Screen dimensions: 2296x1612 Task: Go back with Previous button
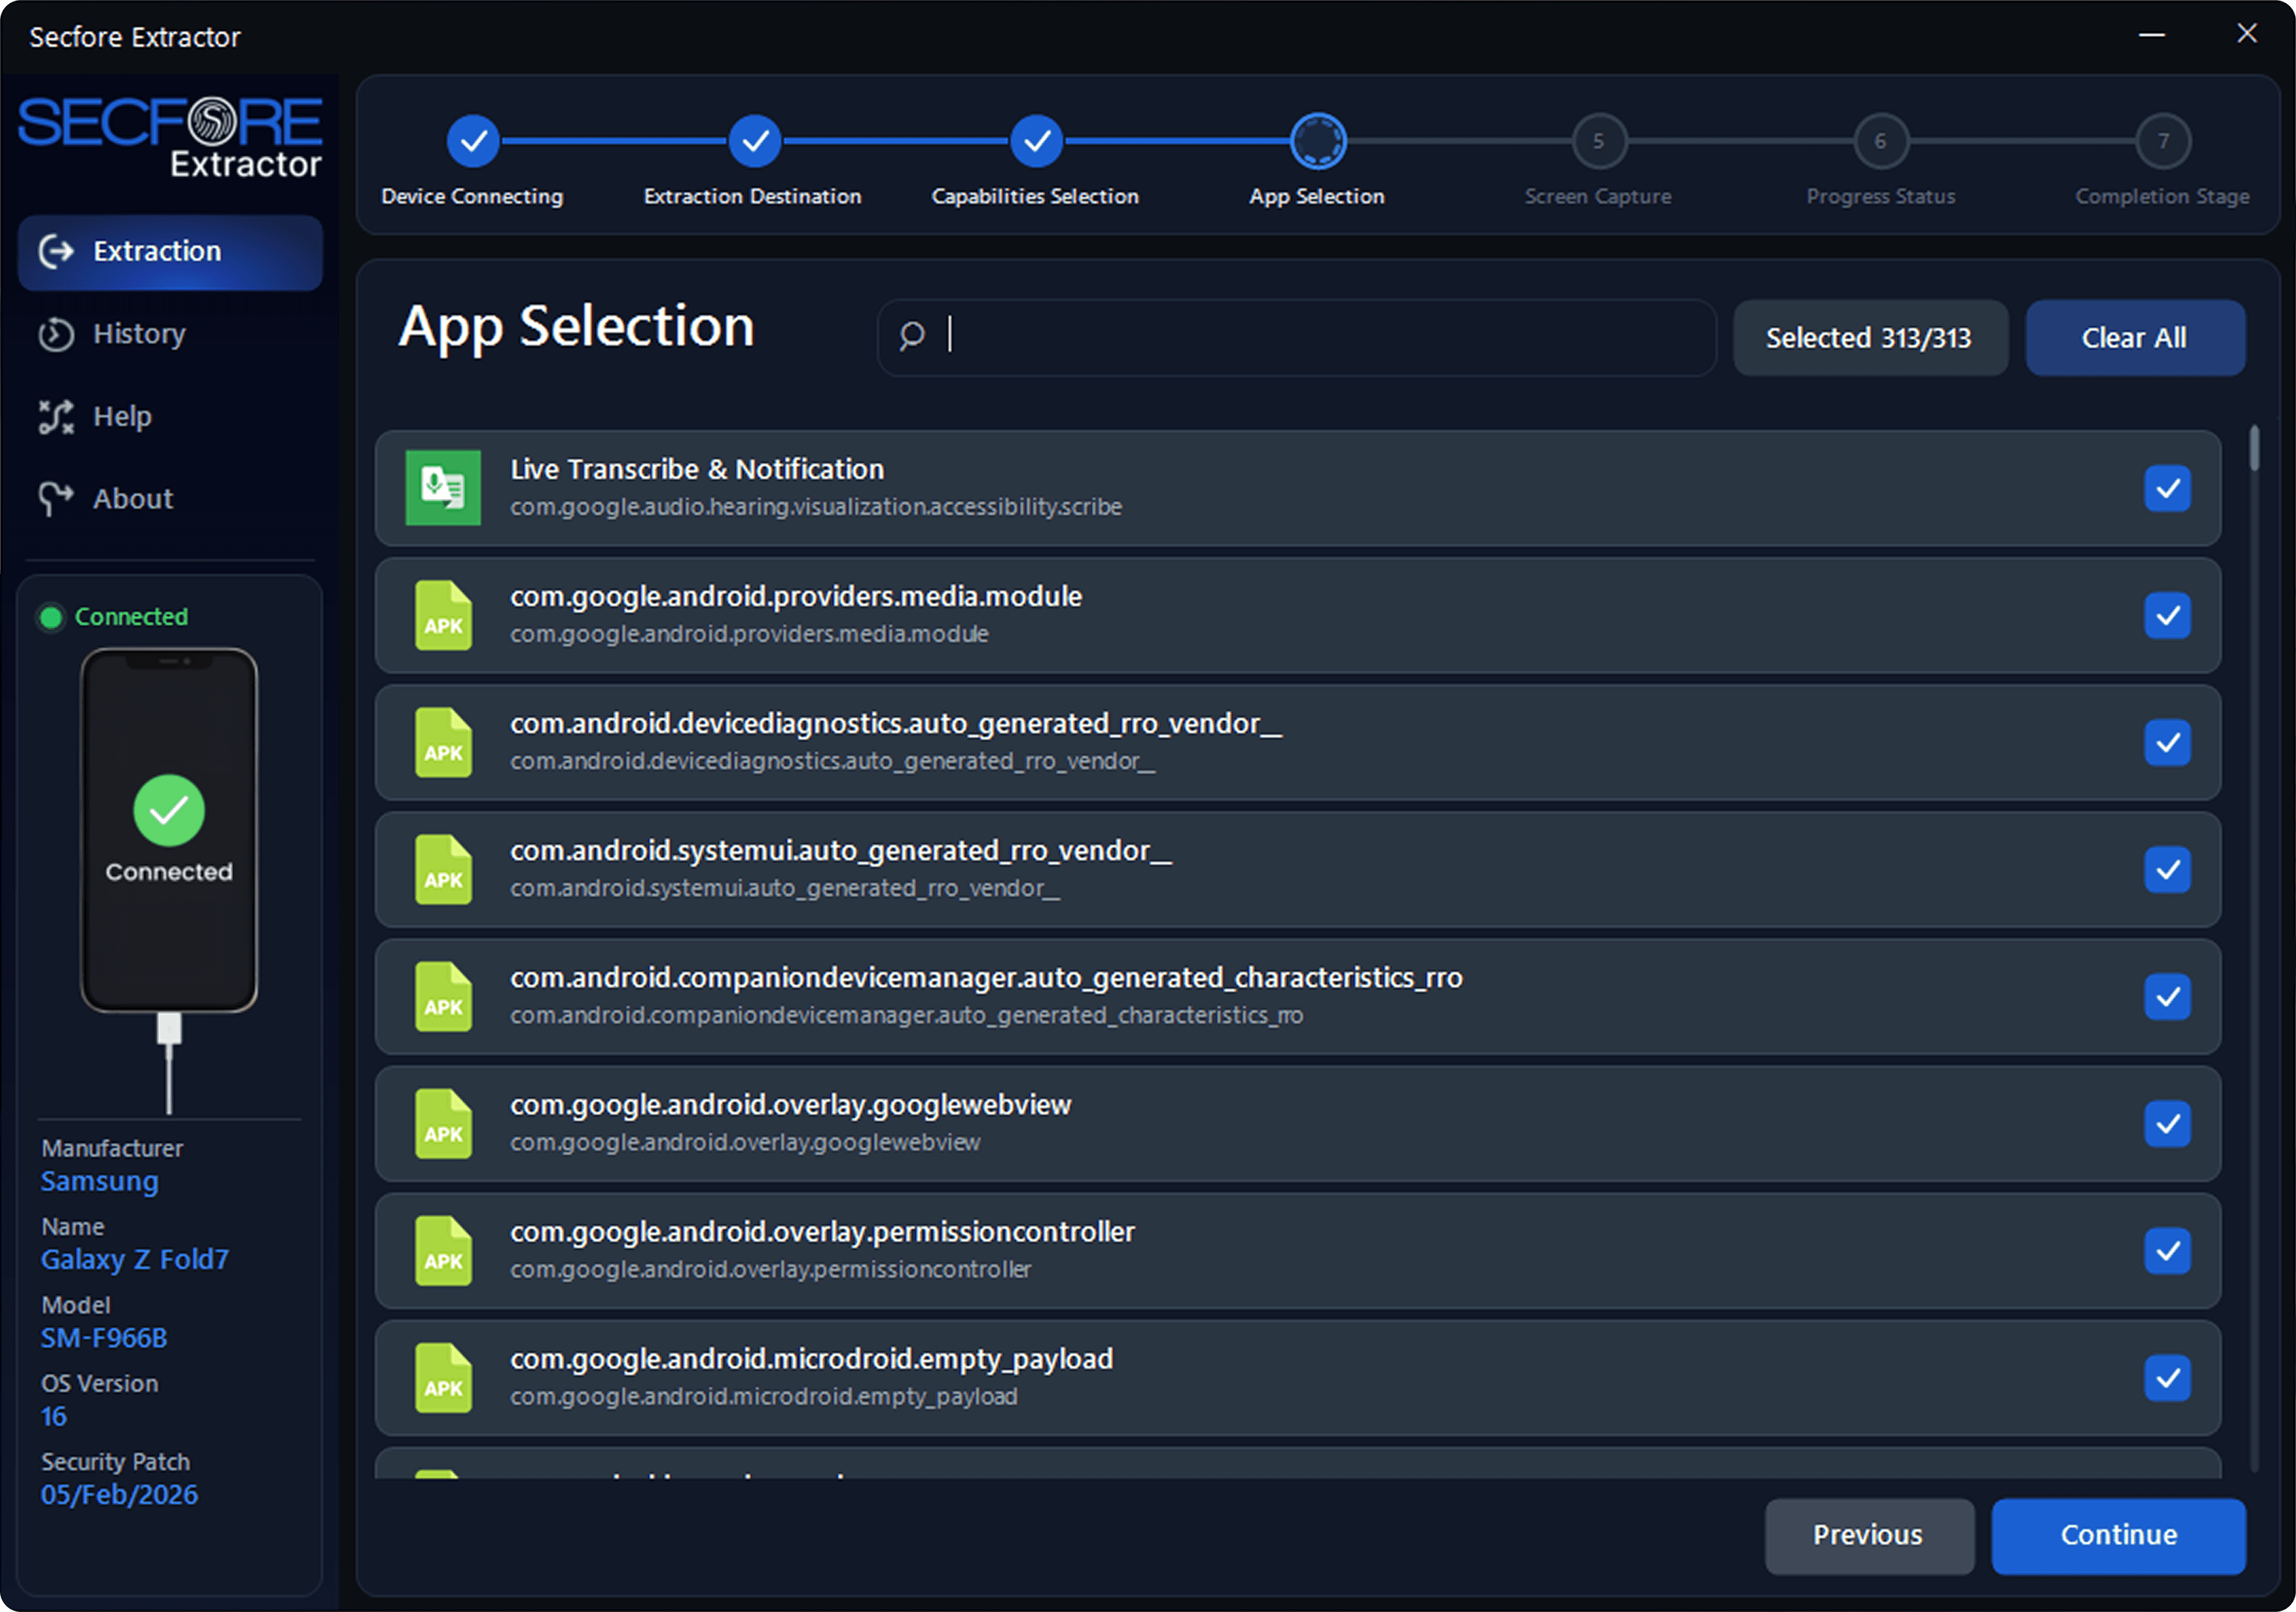[1868, 1535]
